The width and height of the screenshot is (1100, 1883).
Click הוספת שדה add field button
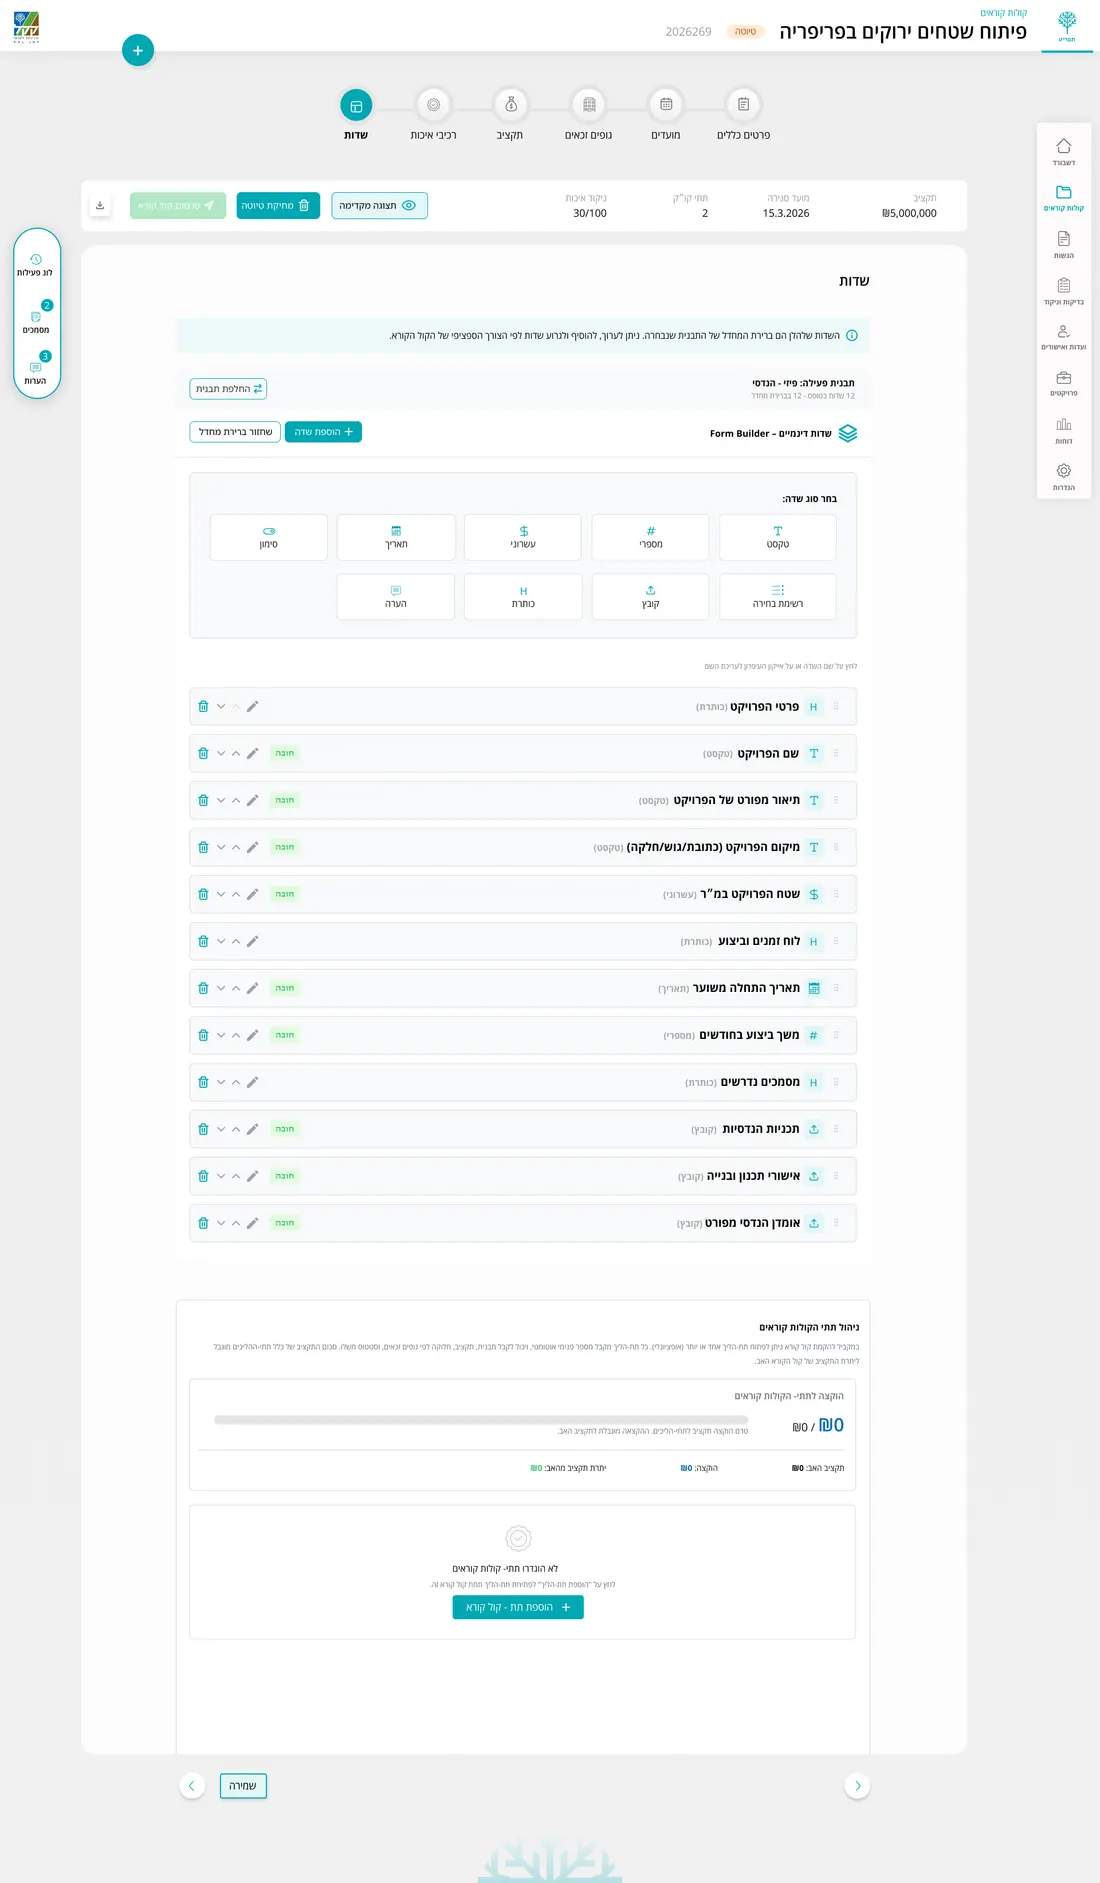click(323, 432)
